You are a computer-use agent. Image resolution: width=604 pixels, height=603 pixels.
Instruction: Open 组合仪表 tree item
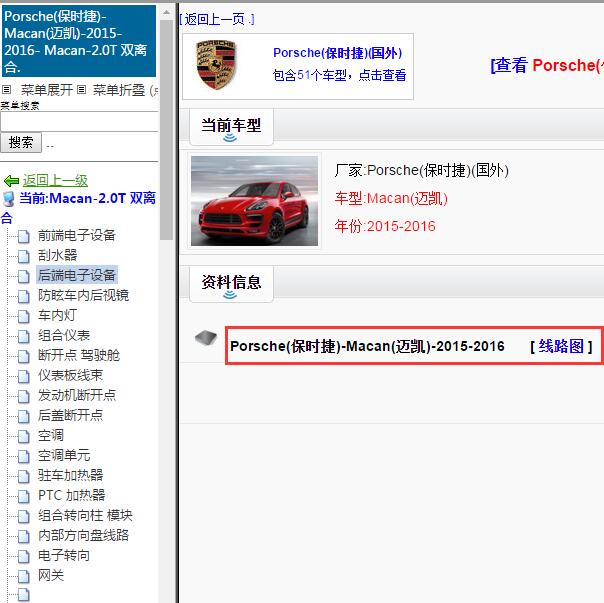tap(64, 335)
